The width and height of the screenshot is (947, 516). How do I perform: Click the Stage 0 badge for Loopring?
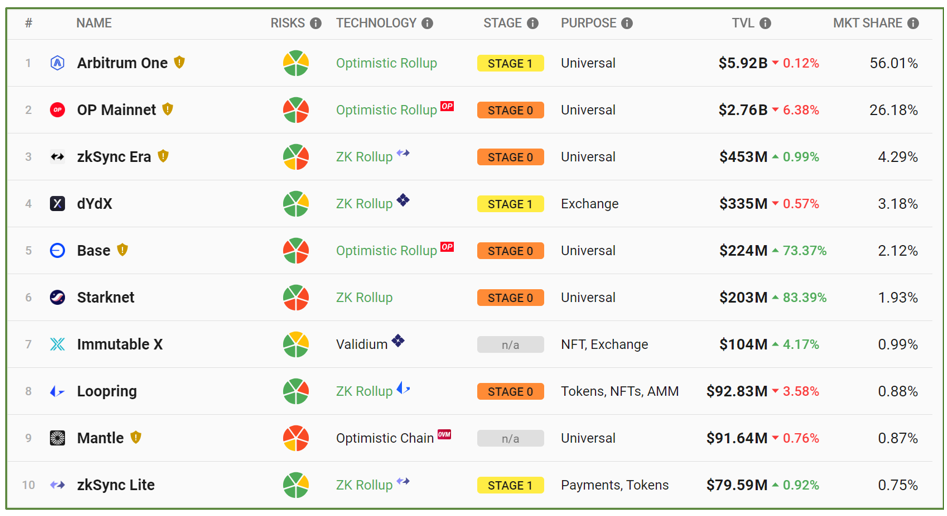point(510,392)
